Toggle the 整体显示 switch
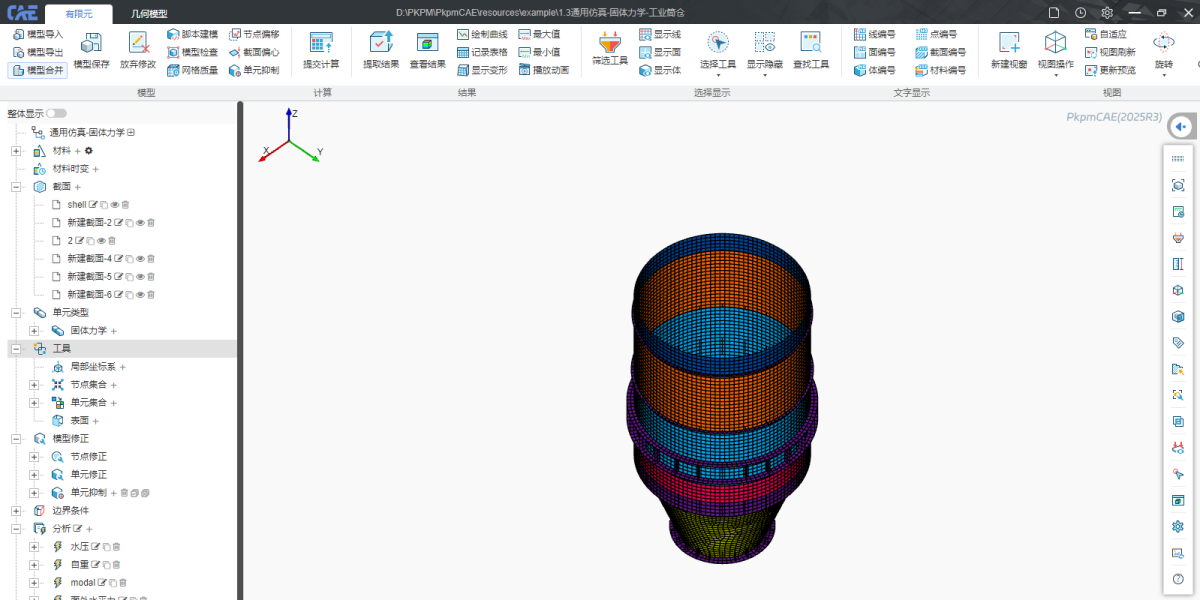Screen dimensions: 1200x600 tap(56, 114)
